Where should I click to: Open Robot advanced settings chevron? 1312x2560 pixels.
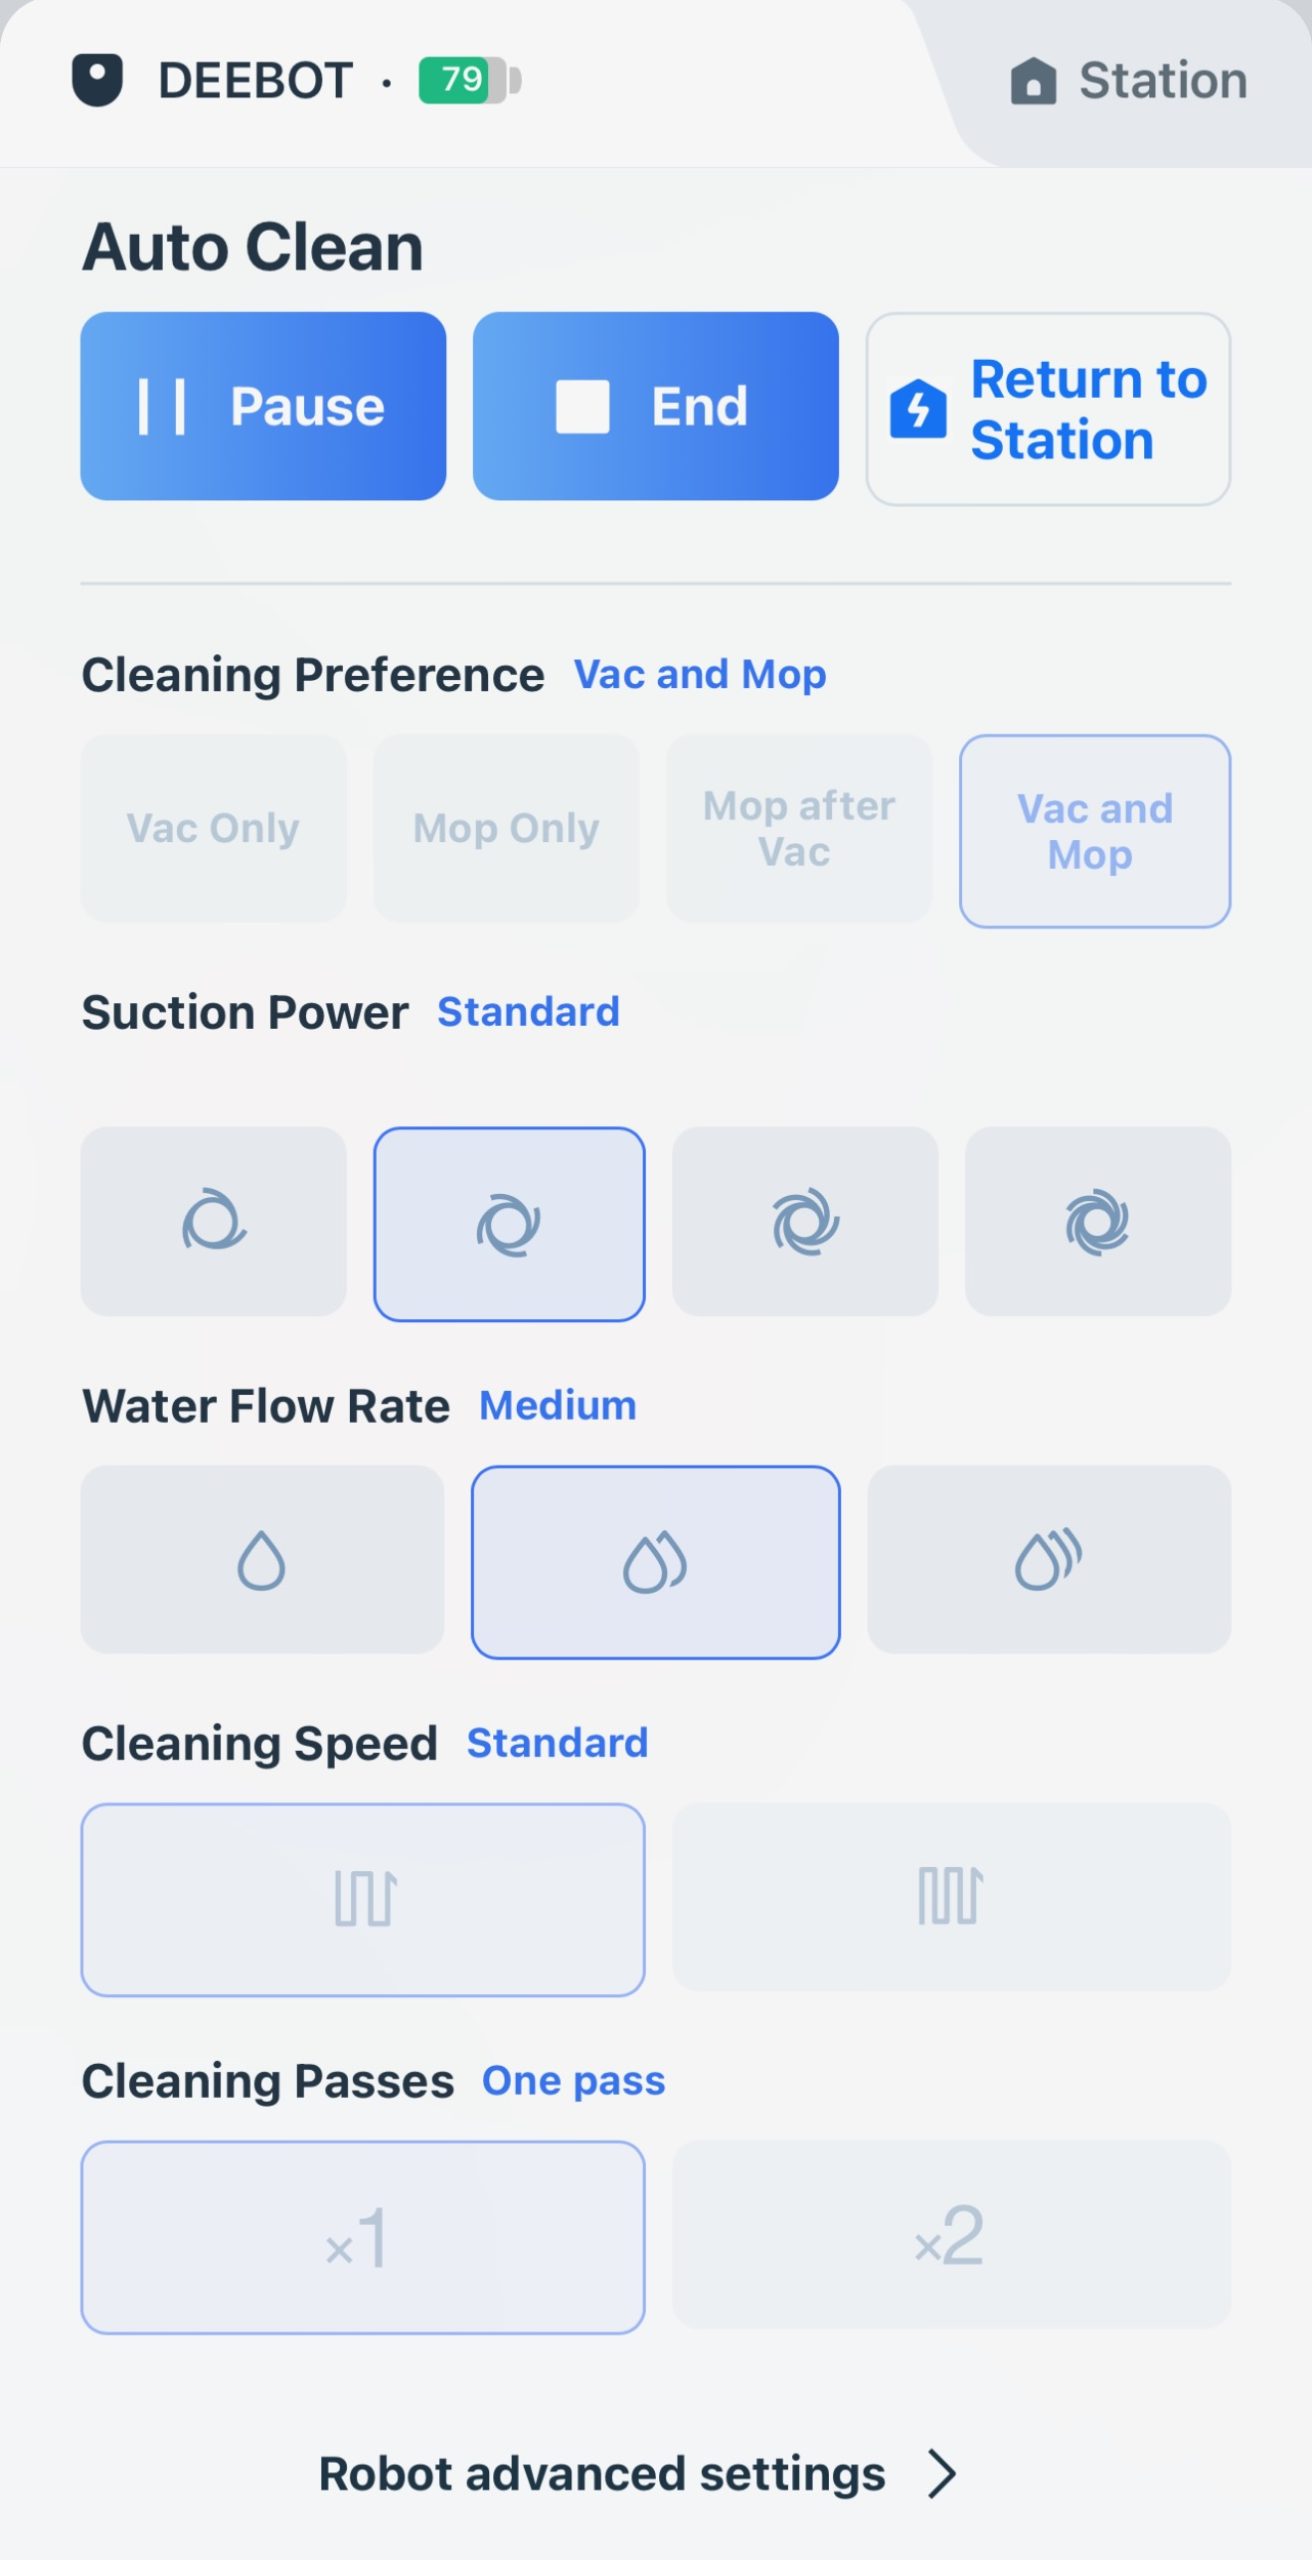[x=941, y=2474]
